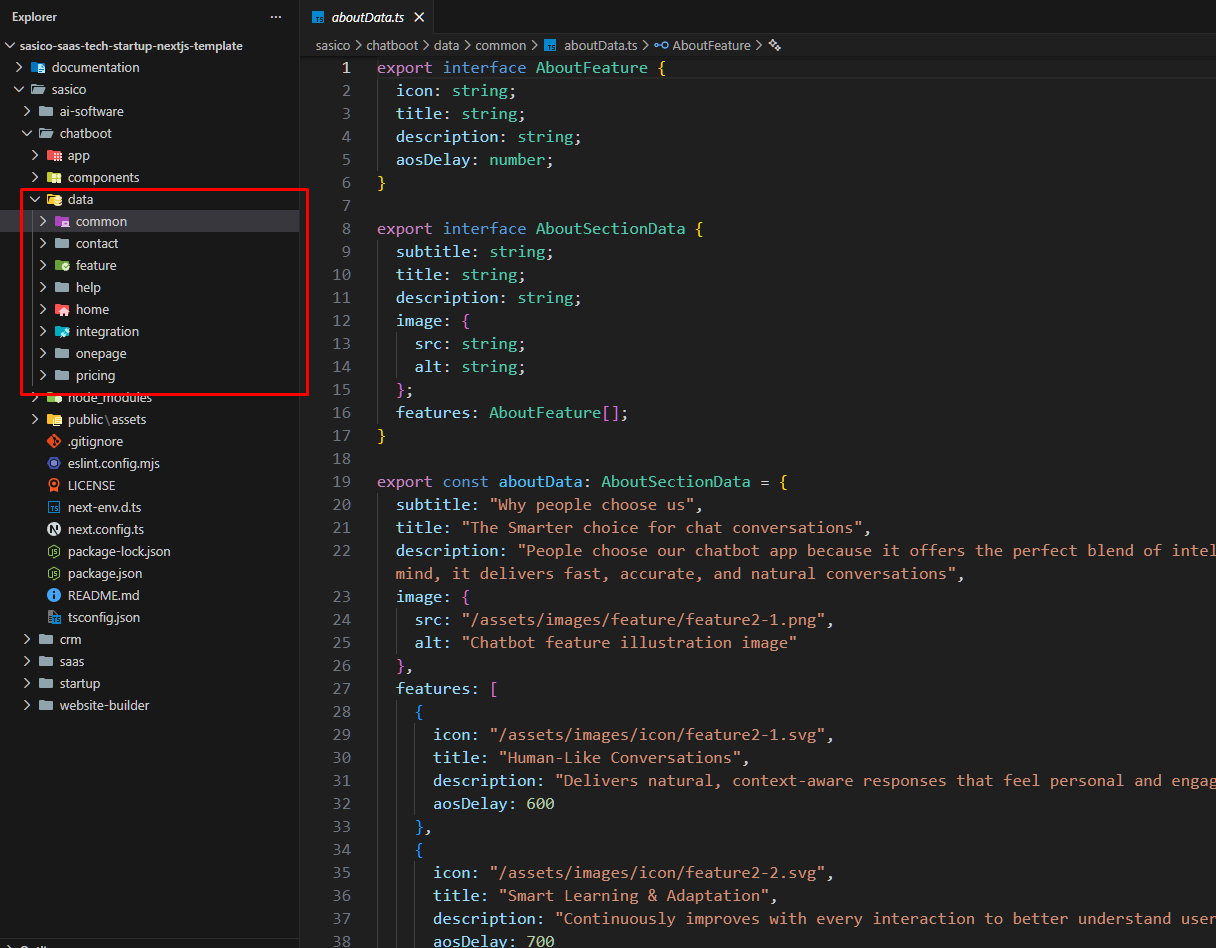This screenshot has height=948, width=1216.
Task: Switch to the aboutData.ts tab
Action: 368,17
